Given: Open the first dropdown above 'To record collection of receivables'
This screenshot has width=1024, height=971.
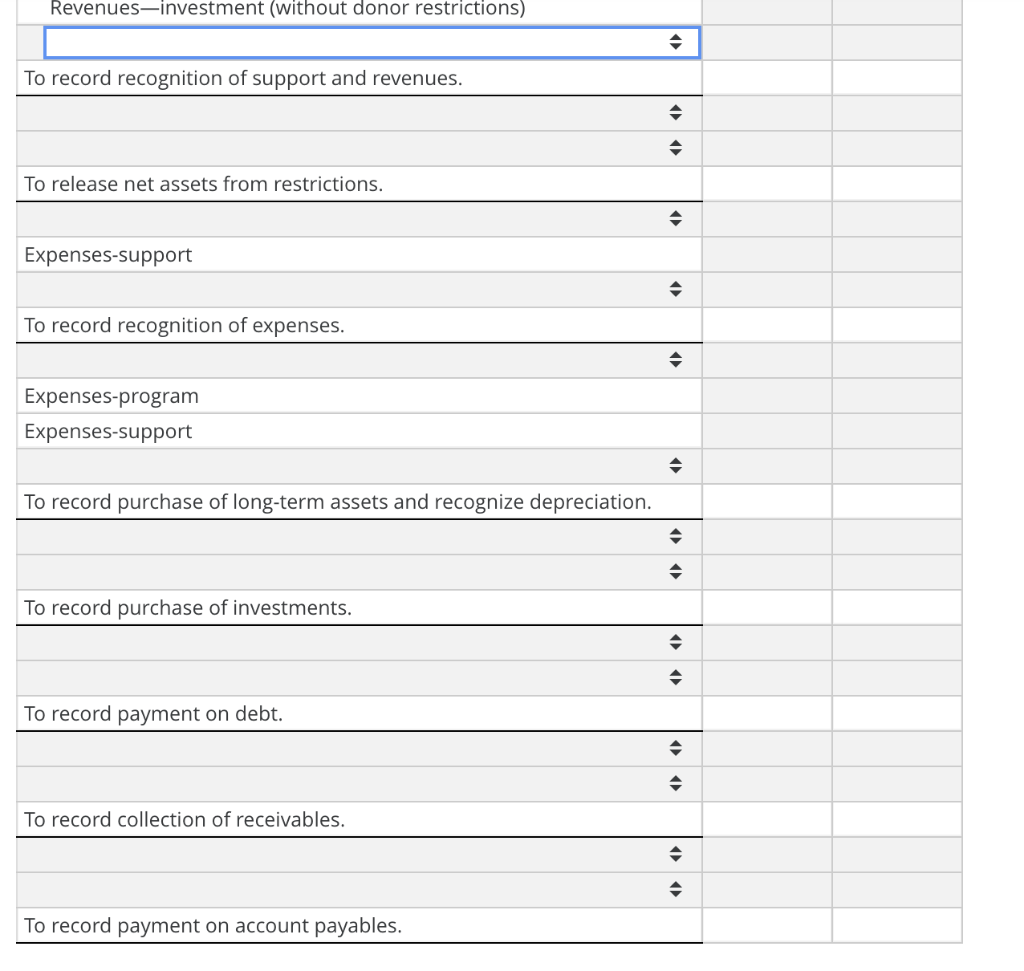Looking at the screenshot, I should (x=677, y=747).
